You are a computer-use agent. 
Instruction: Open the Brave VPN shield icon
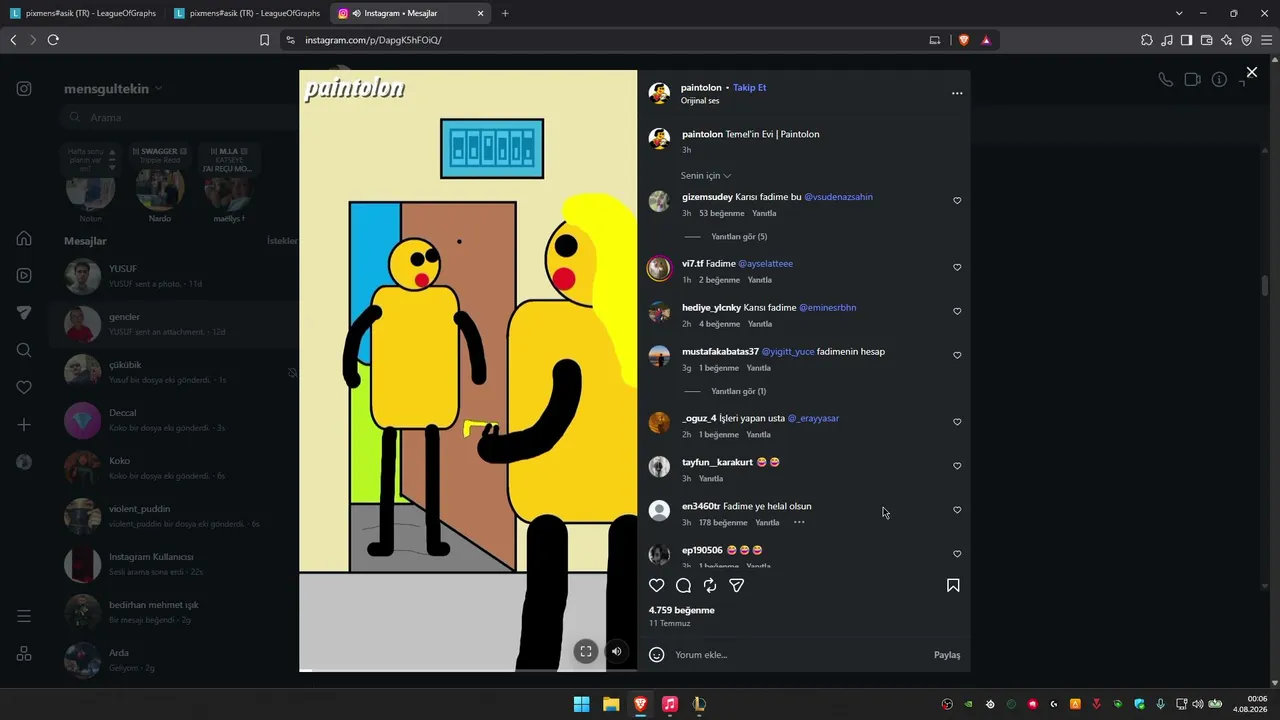(1246, 40)
